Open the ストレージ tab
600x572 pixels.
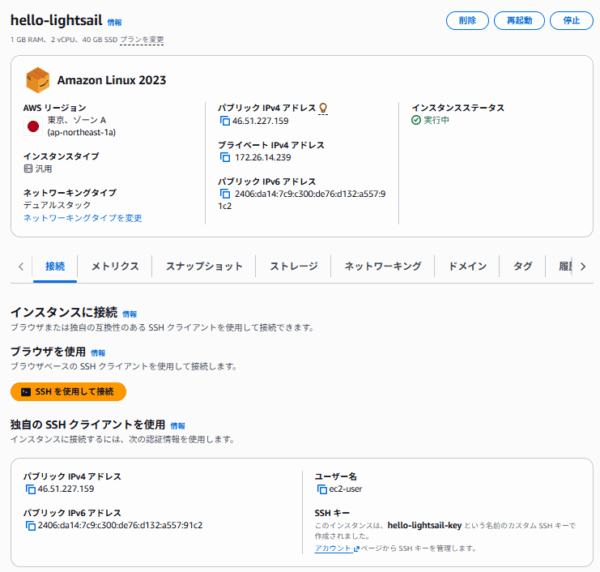pos(293,266)
